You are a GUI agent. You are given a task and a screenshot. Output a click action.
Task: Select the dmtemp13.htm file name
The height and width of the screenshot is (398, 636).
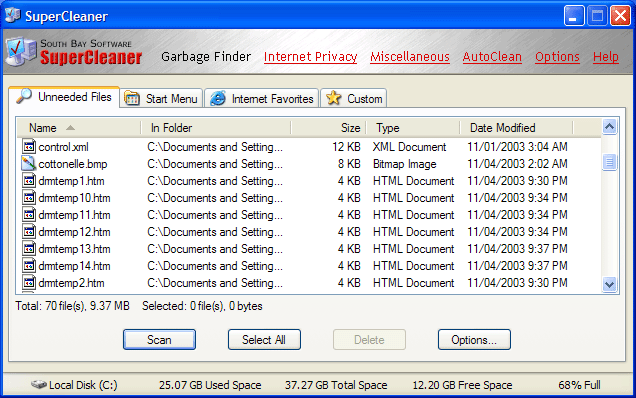coord(74,249)
